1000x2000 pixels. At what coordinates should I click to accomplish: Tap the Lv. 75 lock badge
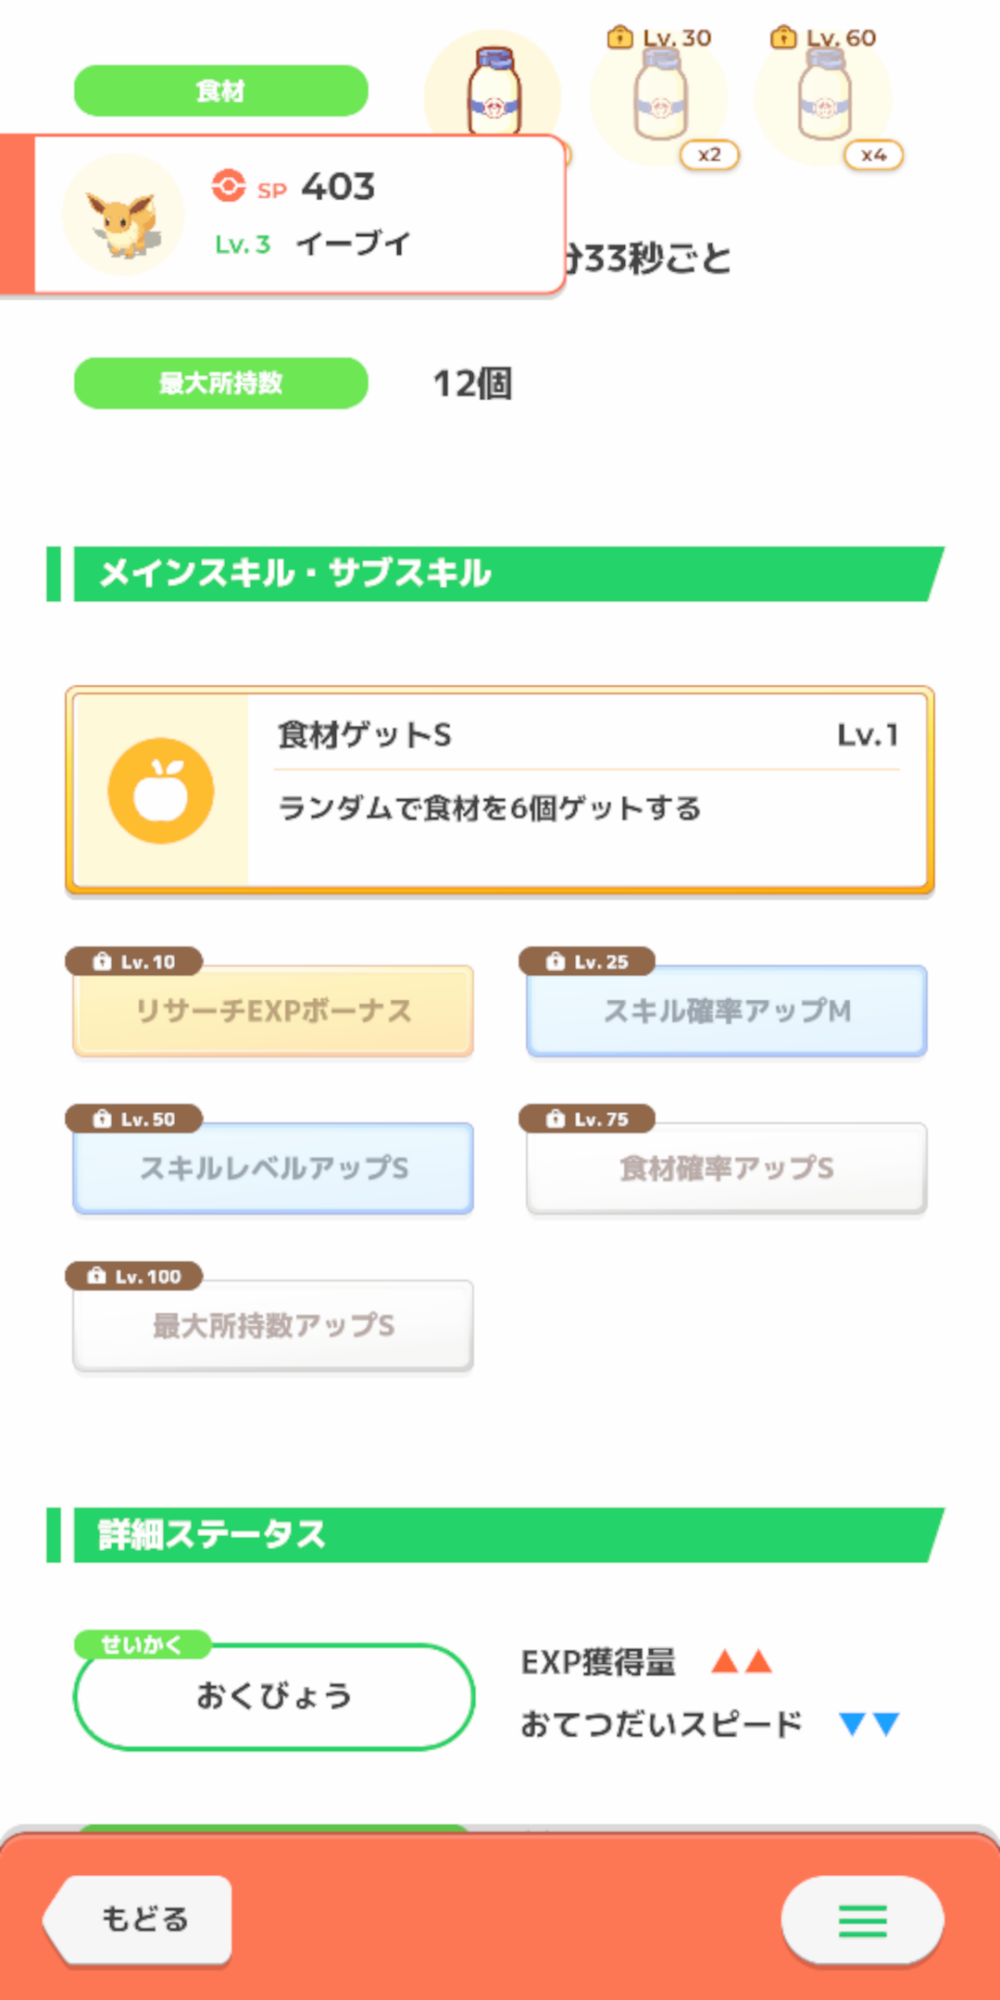[x=587, y=1119]
